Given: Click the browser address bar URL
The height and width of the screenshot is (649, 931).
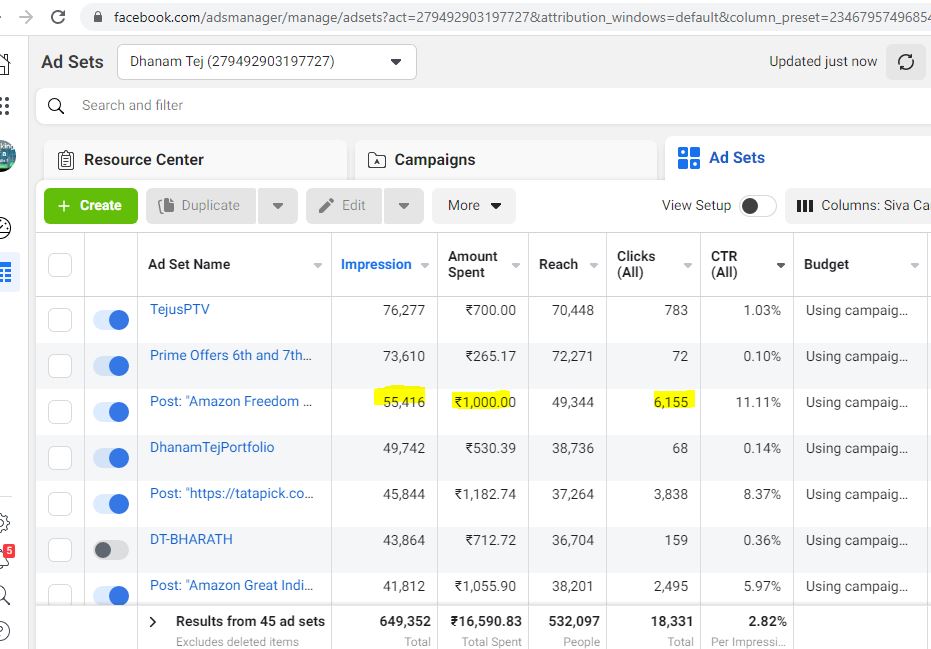Looking at the screenshot, I should pos(521,17).
